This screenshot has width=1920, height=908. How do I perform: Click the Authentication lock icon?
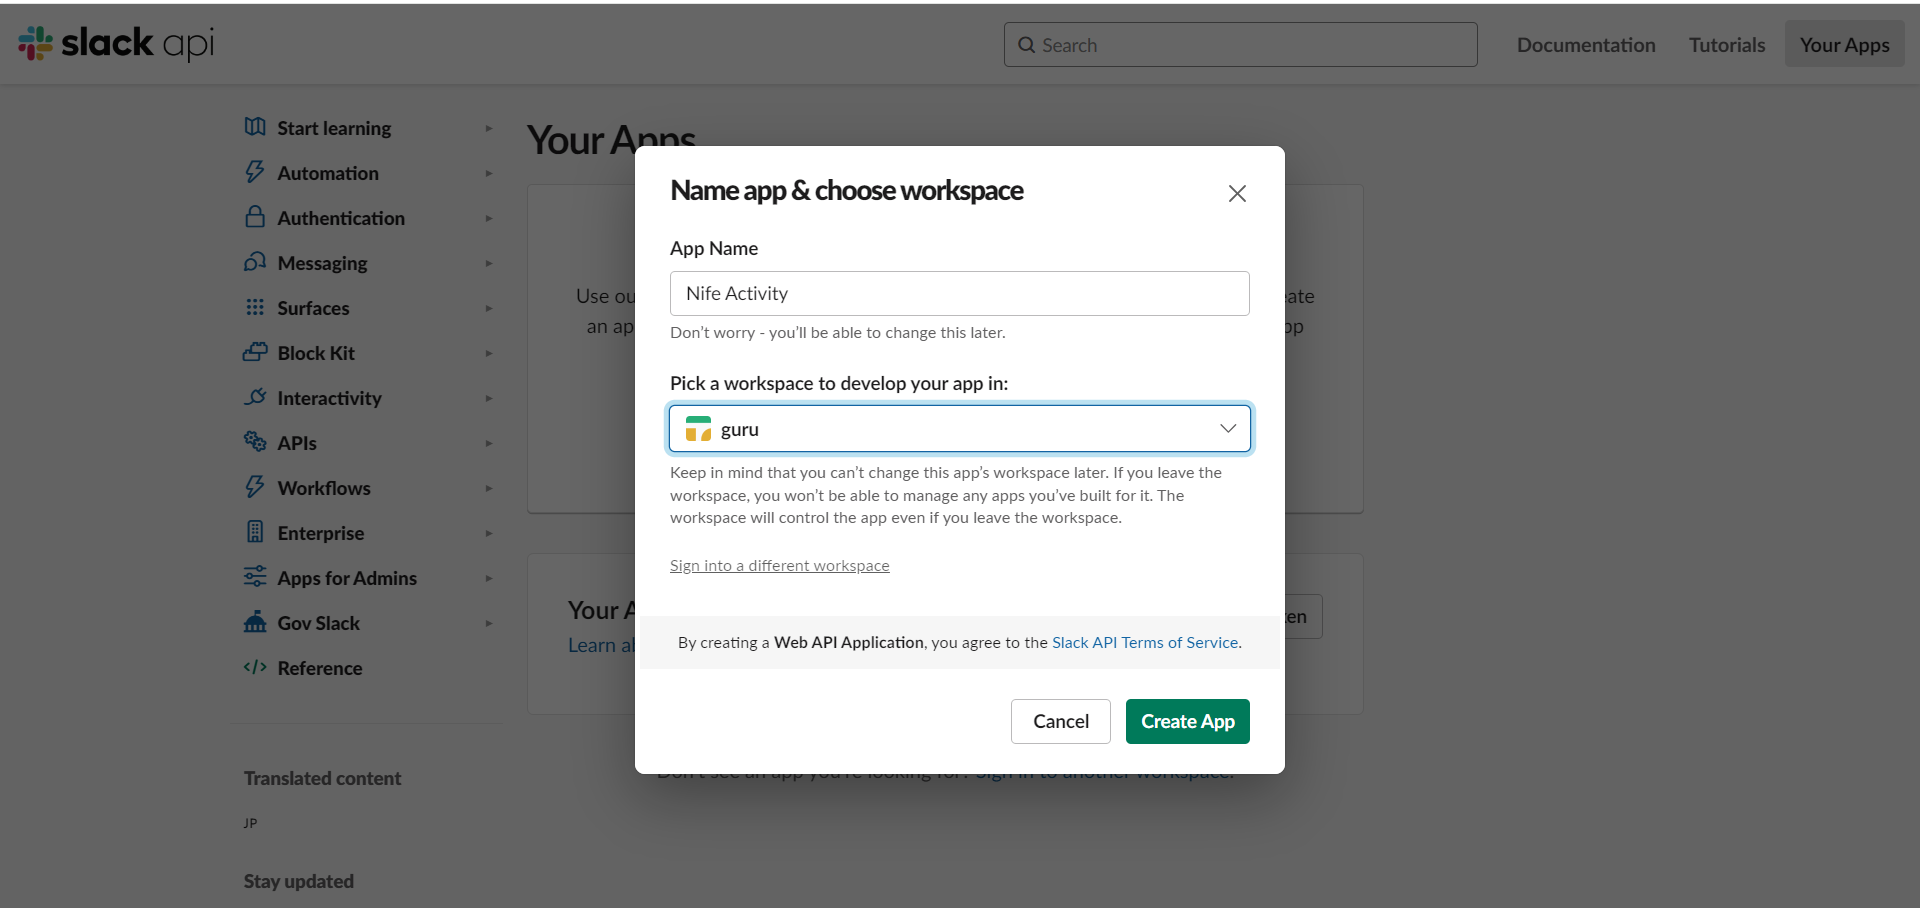click(255, 218)
